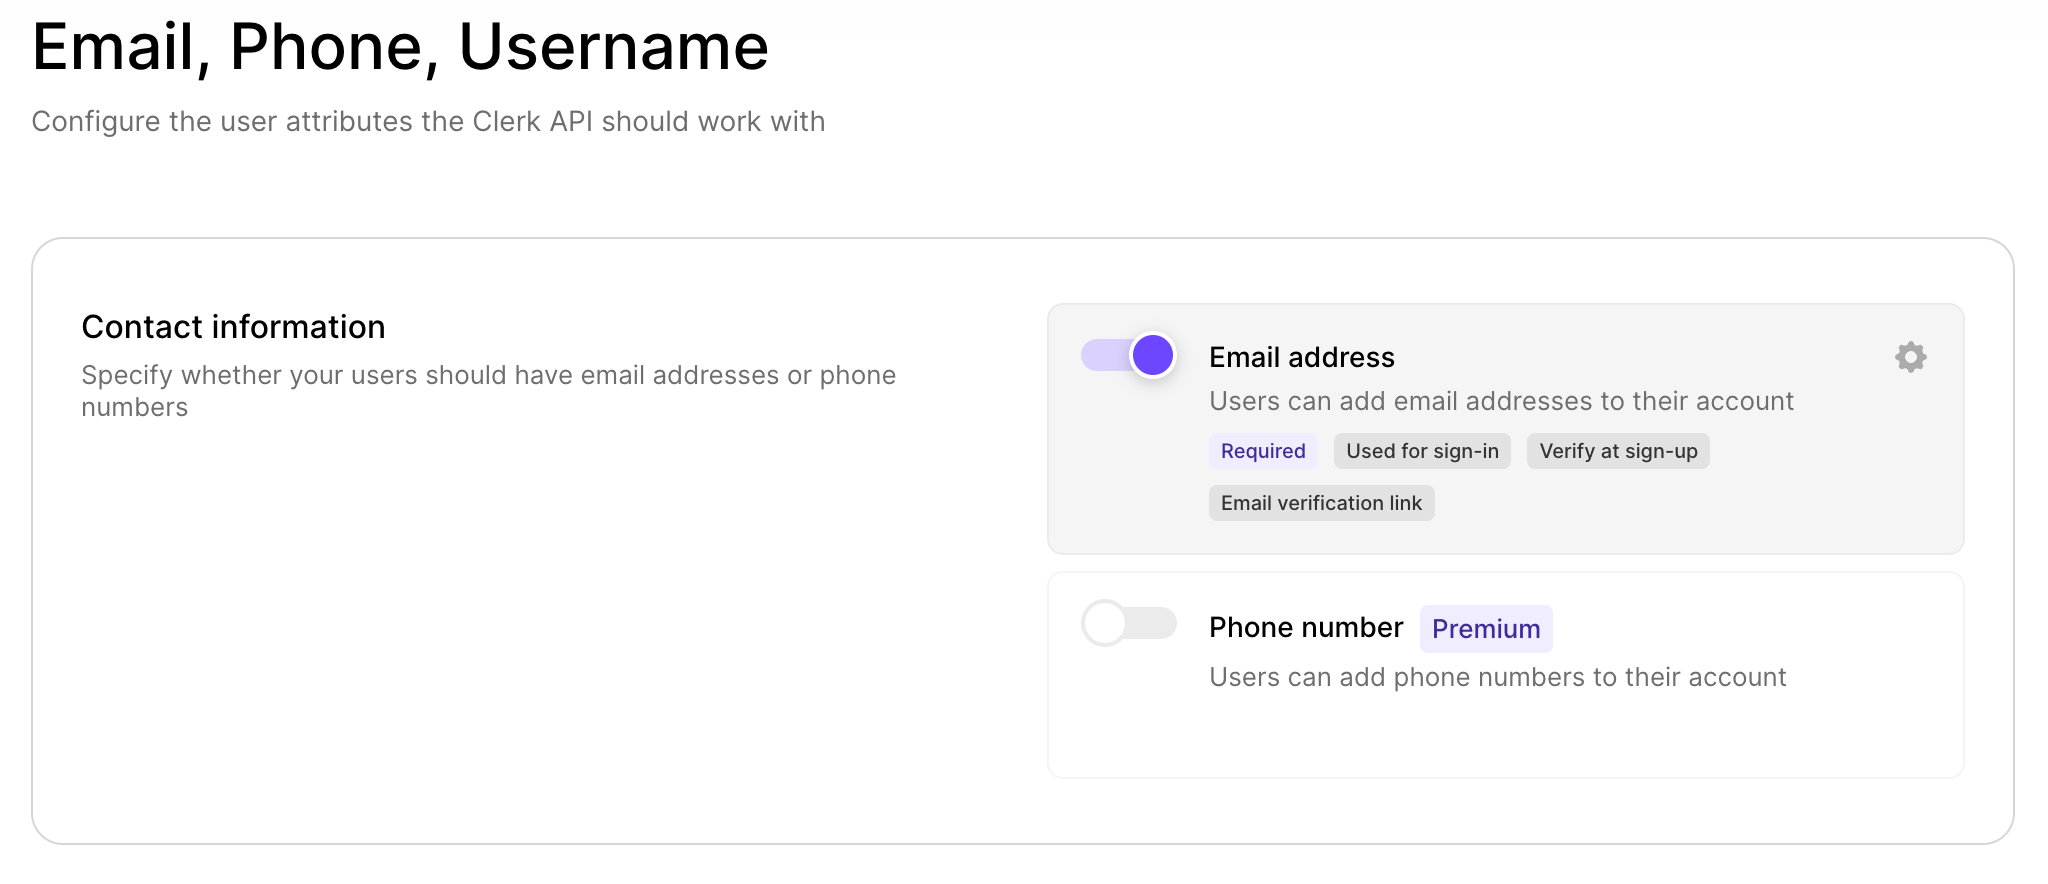This screenshot has width=2048, height=884.
Task: Click the Email, Phone, Username page title
Action: pyautogui.click(x=400, y=45)
